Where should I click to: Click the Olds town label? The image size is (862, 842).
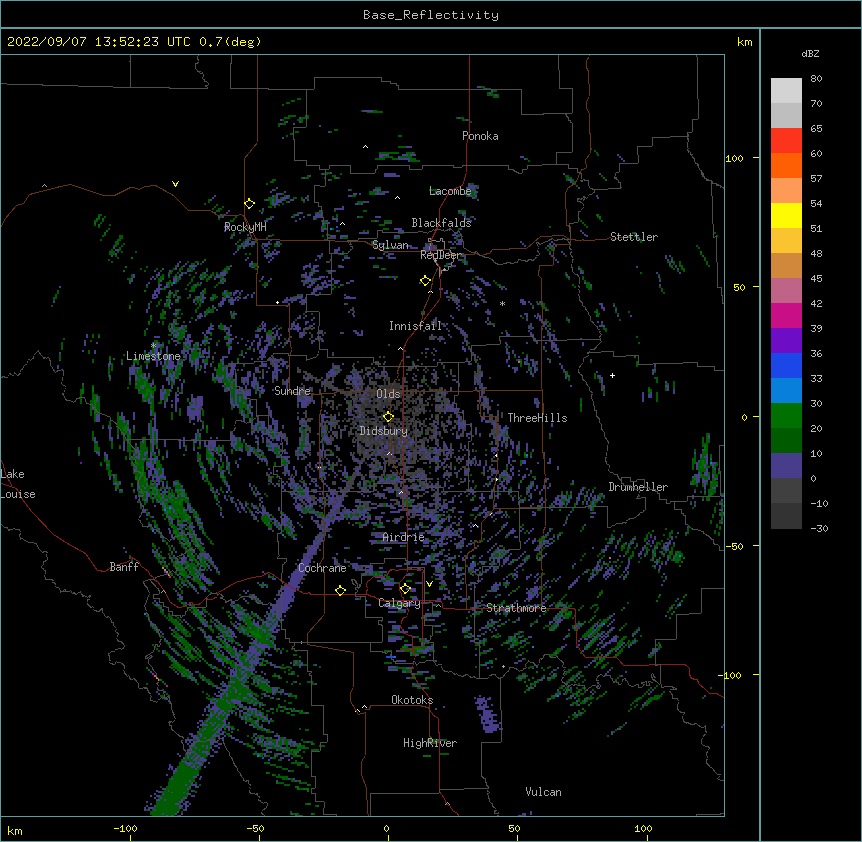coord(388,394)
